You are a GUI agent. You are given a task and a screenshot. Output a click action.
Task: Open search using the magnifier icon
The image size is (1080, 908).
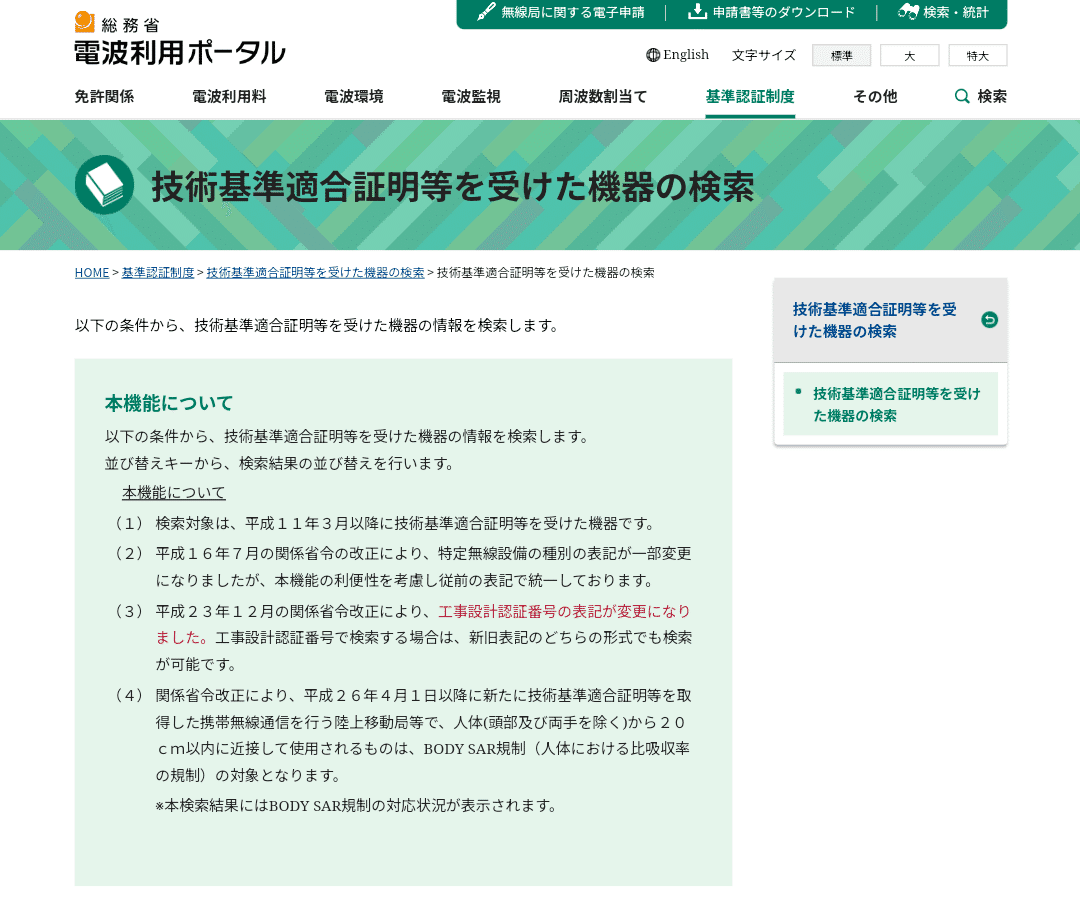[x=961, y=96]
